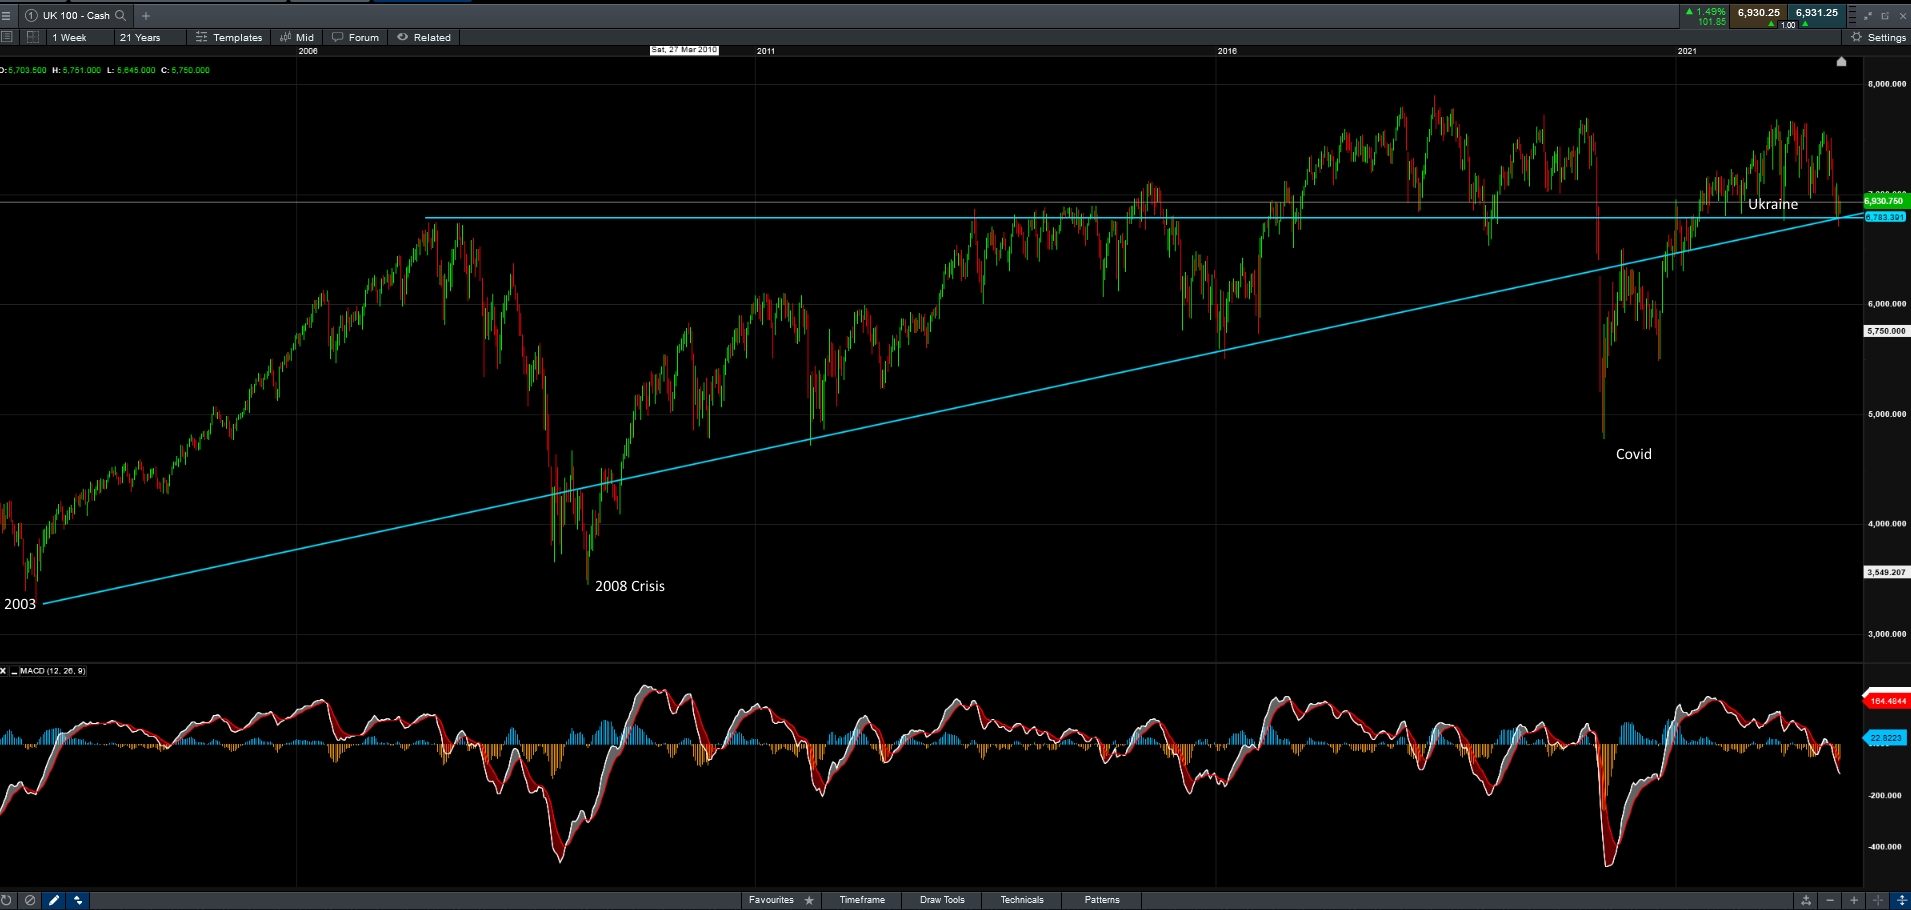
Task: Click the price alert marker on chart
Action: (1841, 62)
